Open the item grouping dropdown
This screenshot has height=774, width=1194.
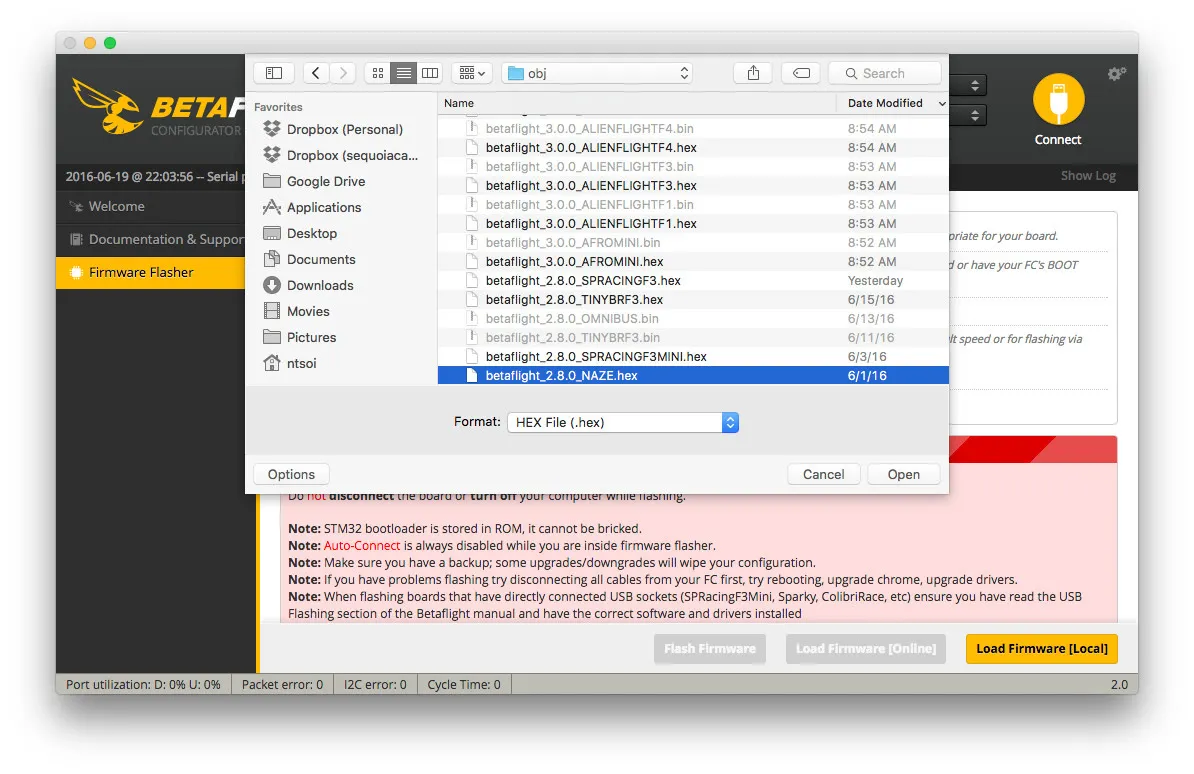pyautogui.click(x=470, y=73)
